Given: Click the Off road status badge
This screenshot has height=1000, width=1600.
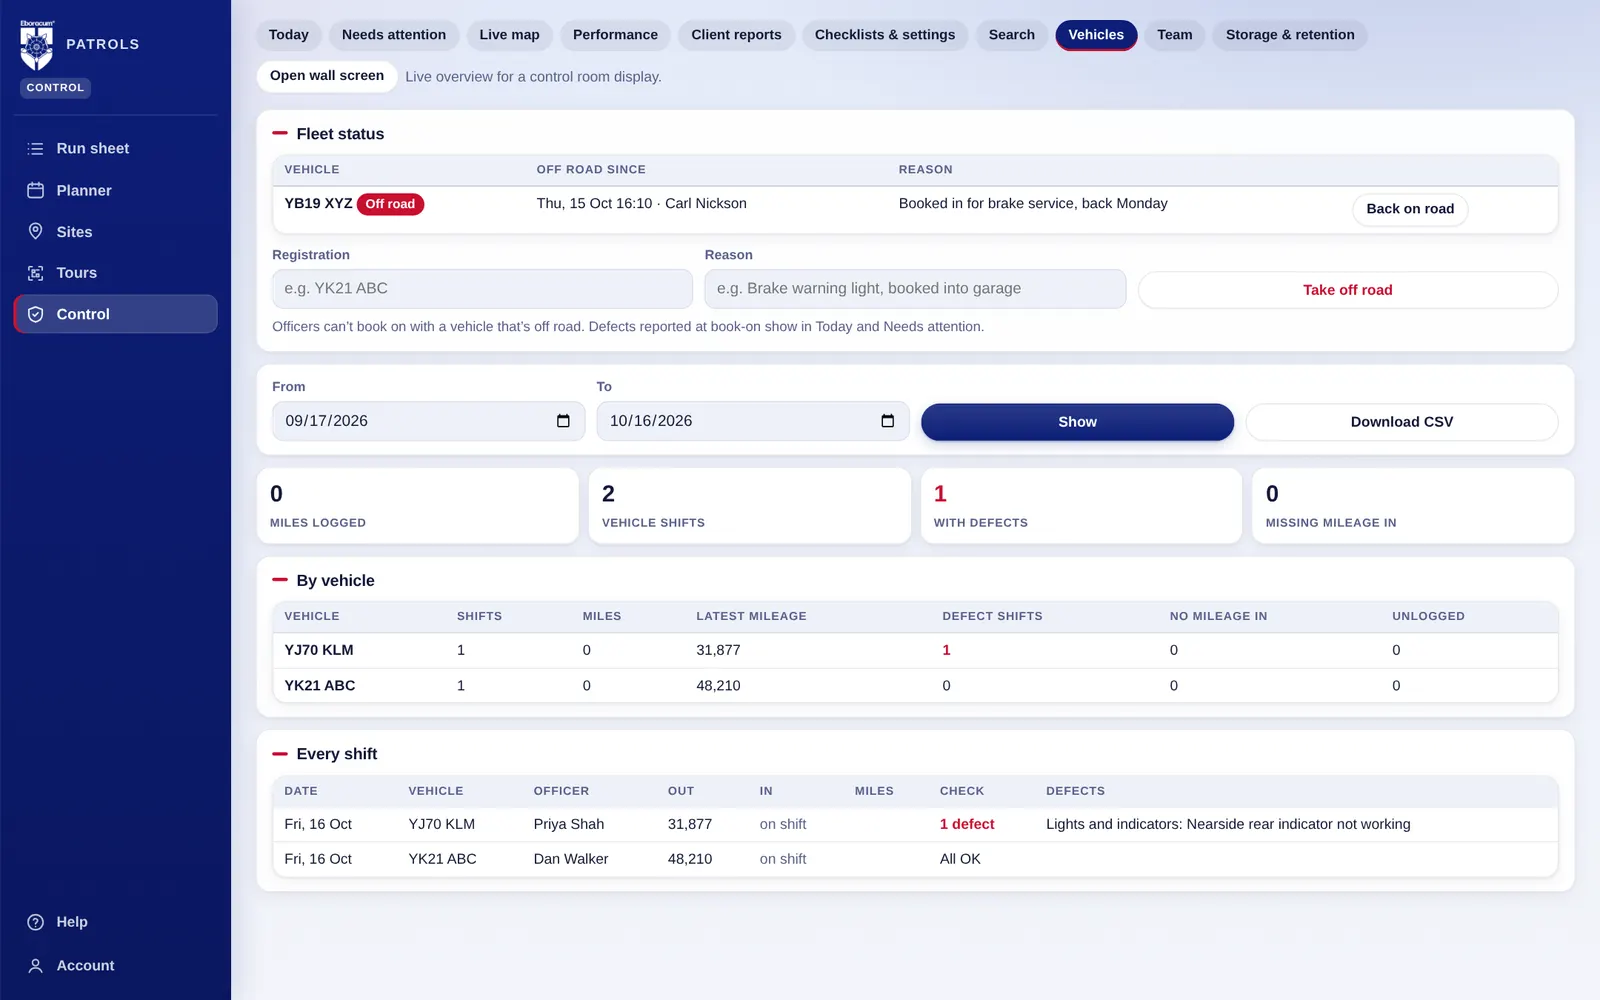Looking at the screenshot, I should (390, 204).
